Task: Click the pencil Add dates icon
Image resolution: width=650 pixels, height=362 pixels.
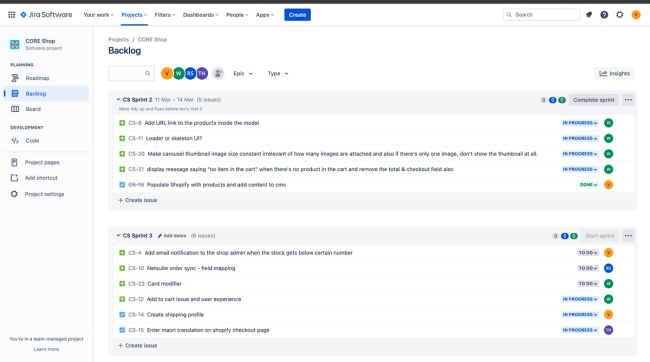Action: (160, 236)
